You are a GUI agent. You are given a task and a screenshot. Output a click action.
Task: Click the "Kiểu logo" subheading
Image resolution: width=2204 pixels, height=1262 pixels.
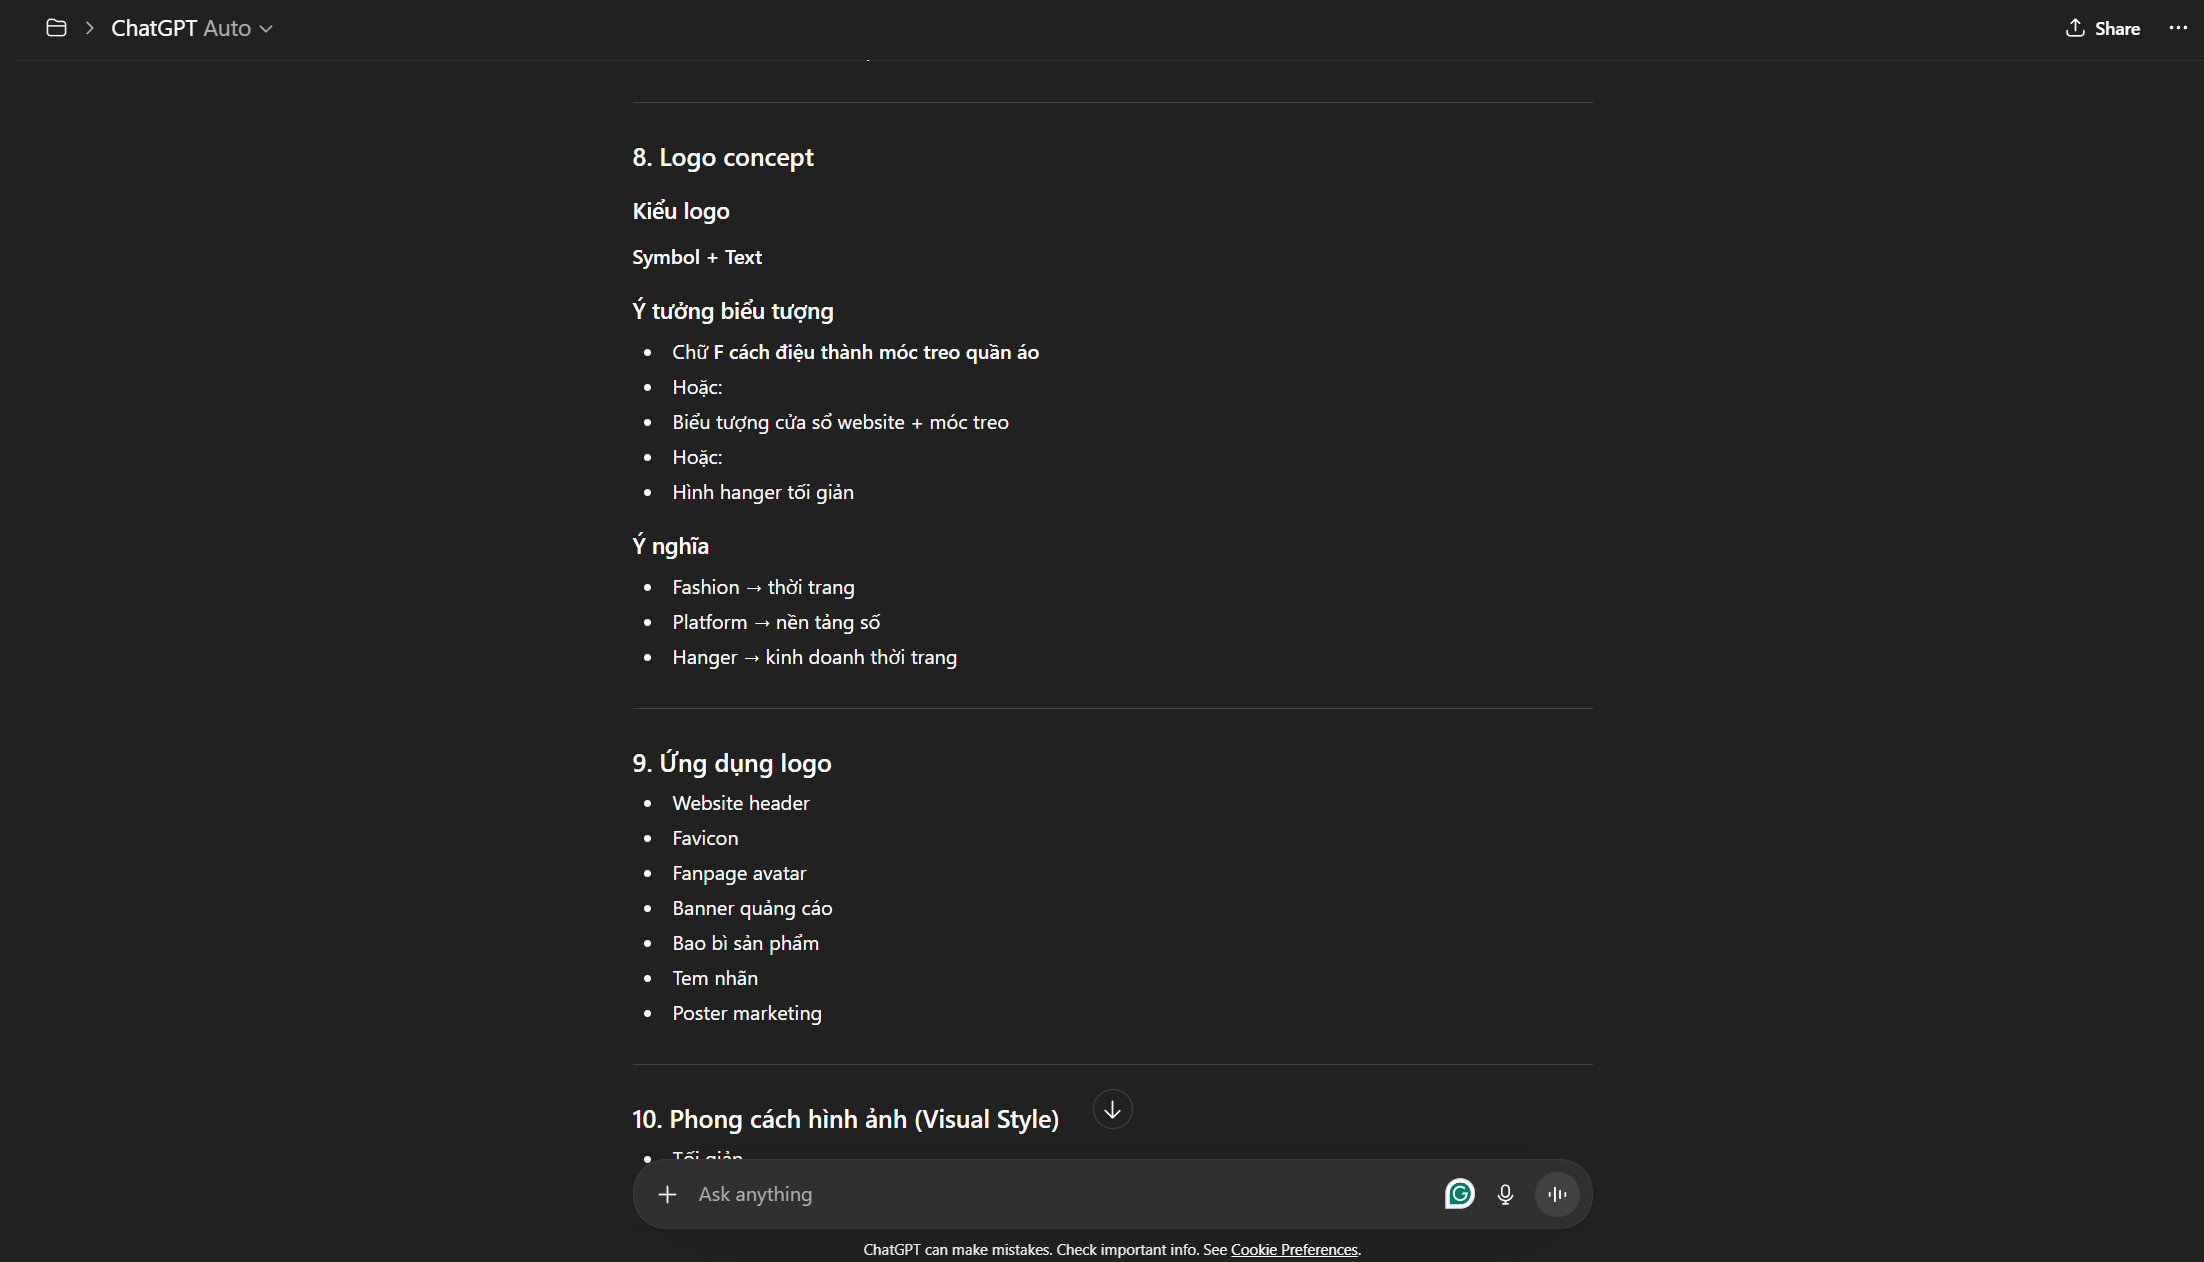pyautogui.click(x=680, y=211)
